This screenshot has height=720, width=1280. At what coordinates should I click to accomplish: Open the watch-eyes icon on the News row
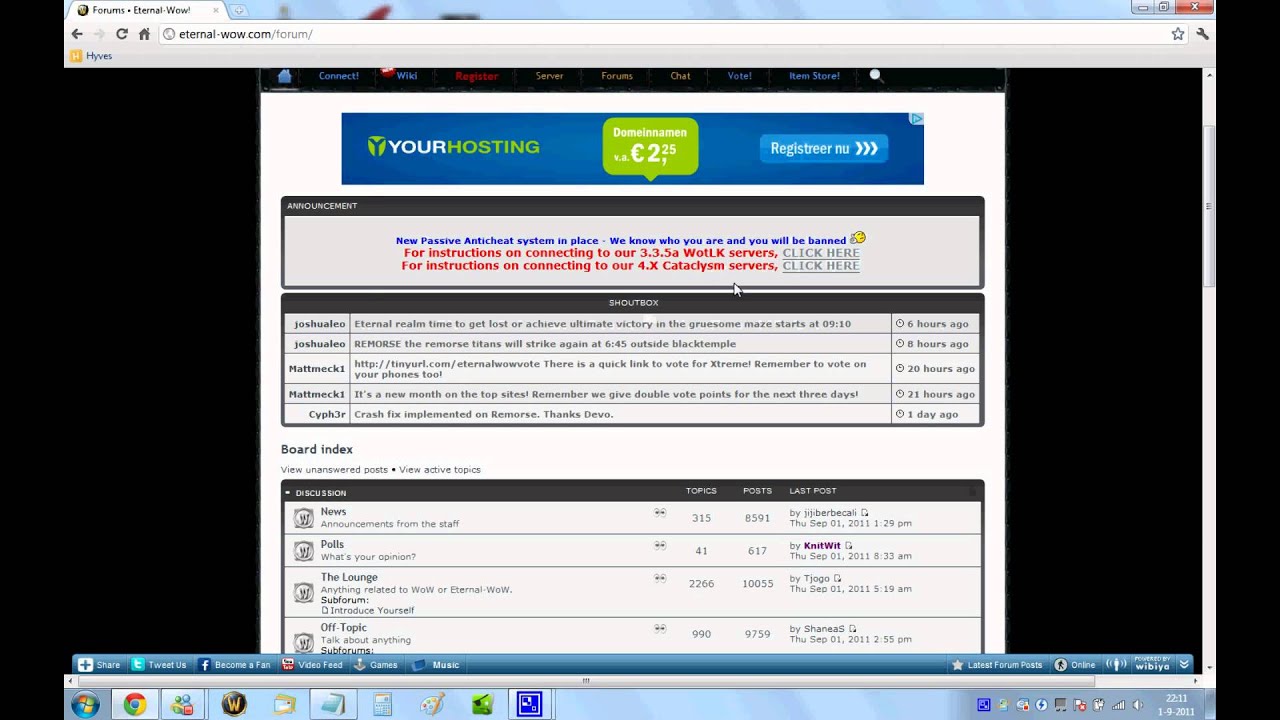click(x=660, y=512)
